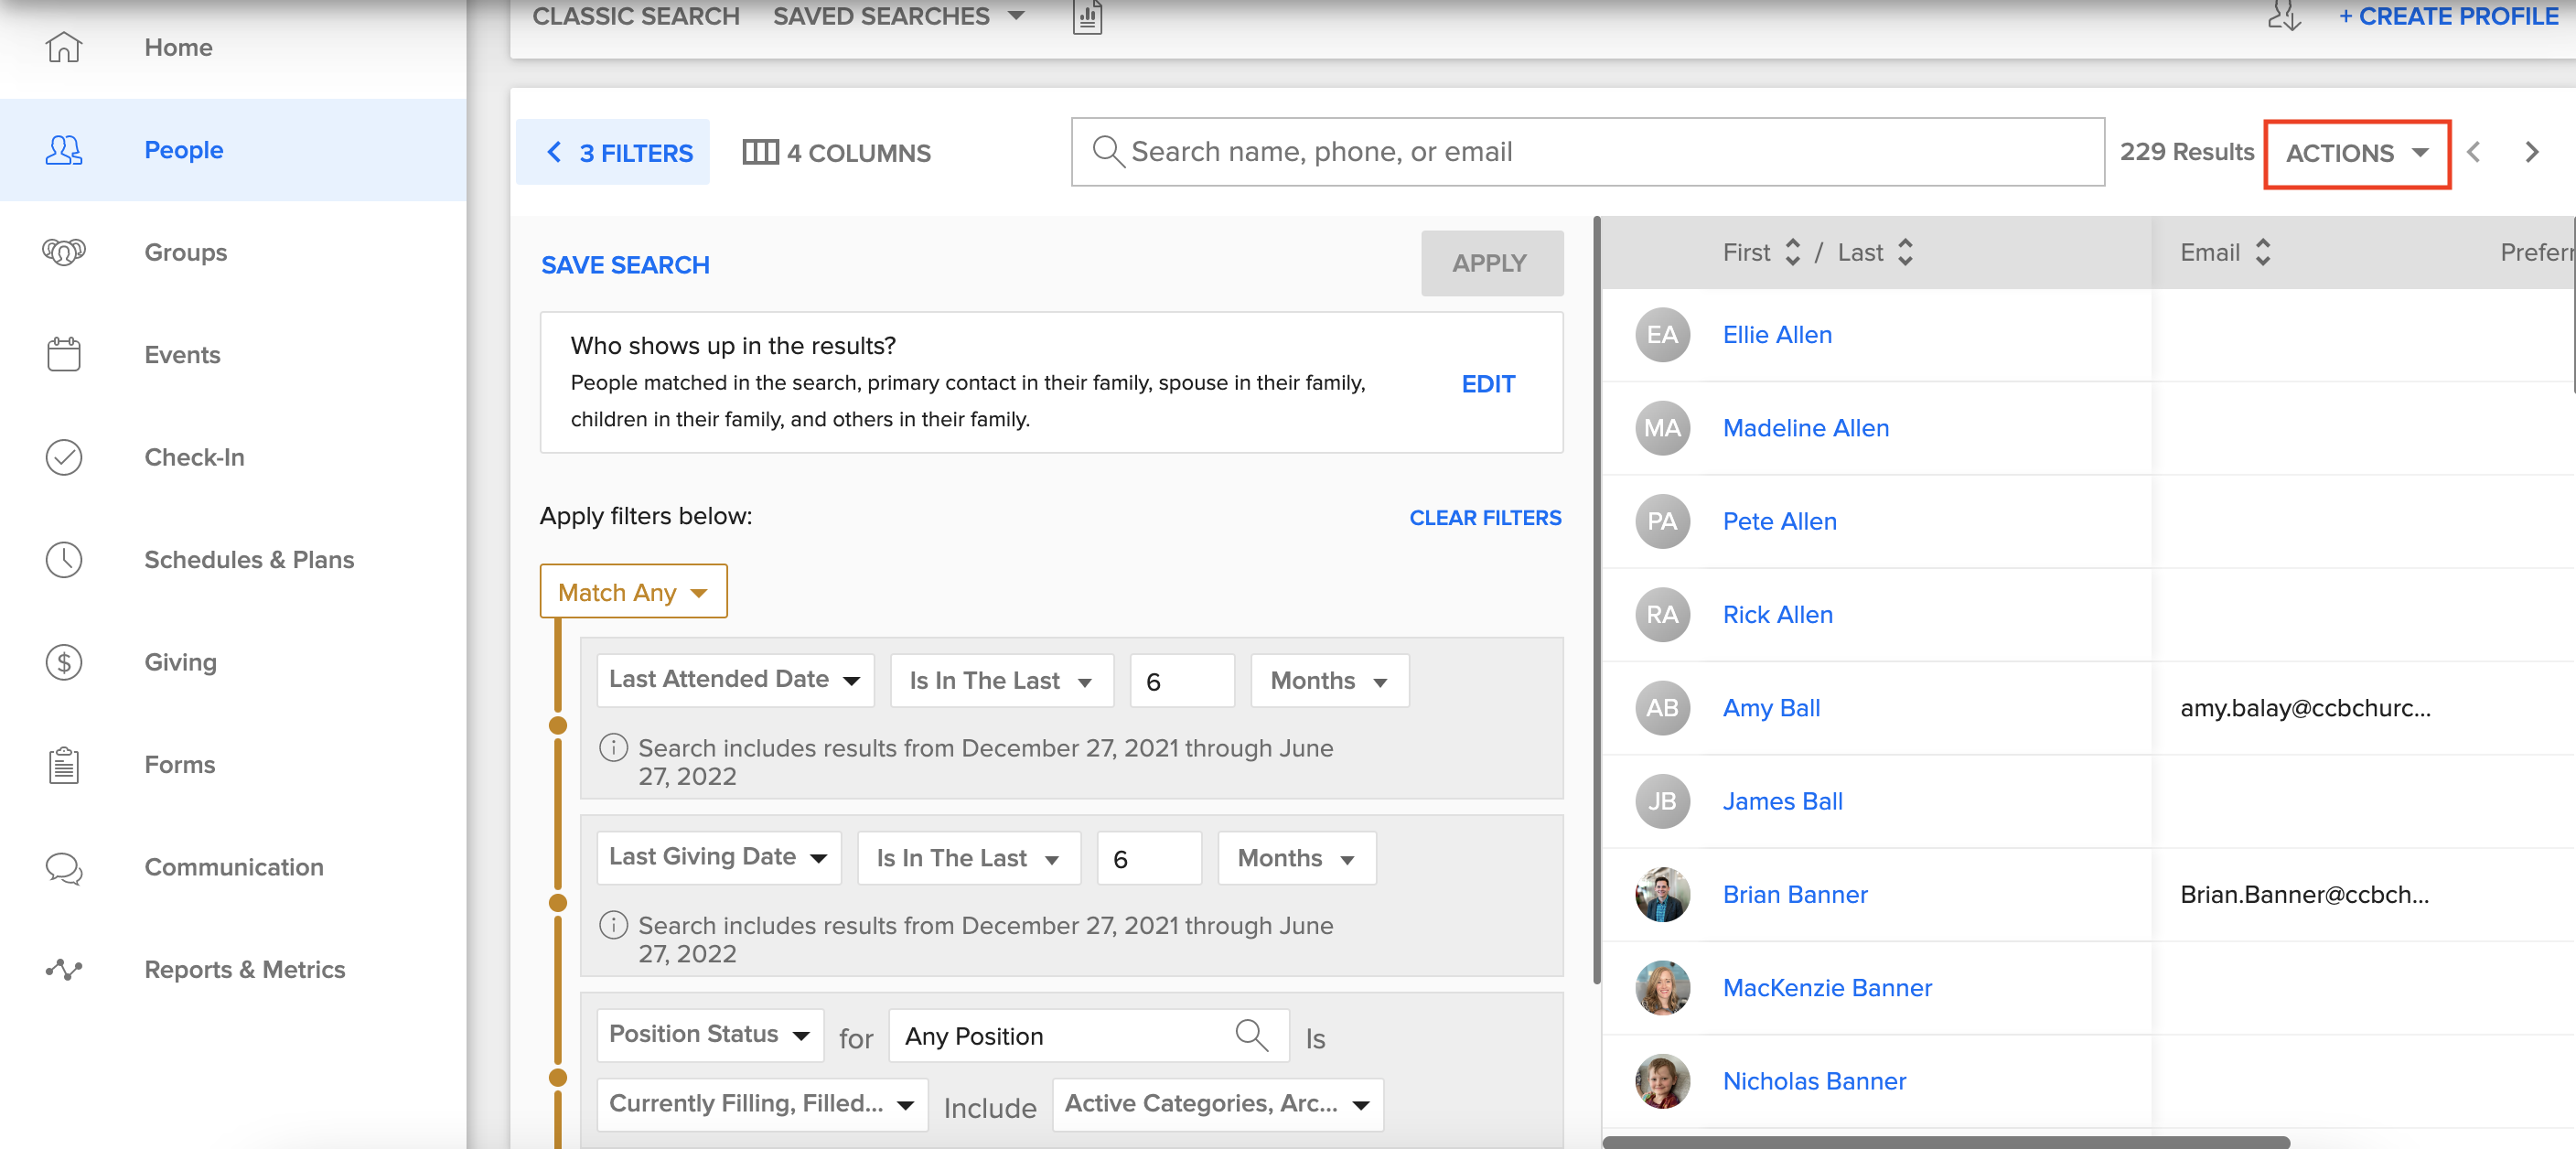Image resolution: width=2576 pixels, height=1149 pixels.
Task: Open the Groups section icon
Action: coord(63,252)
